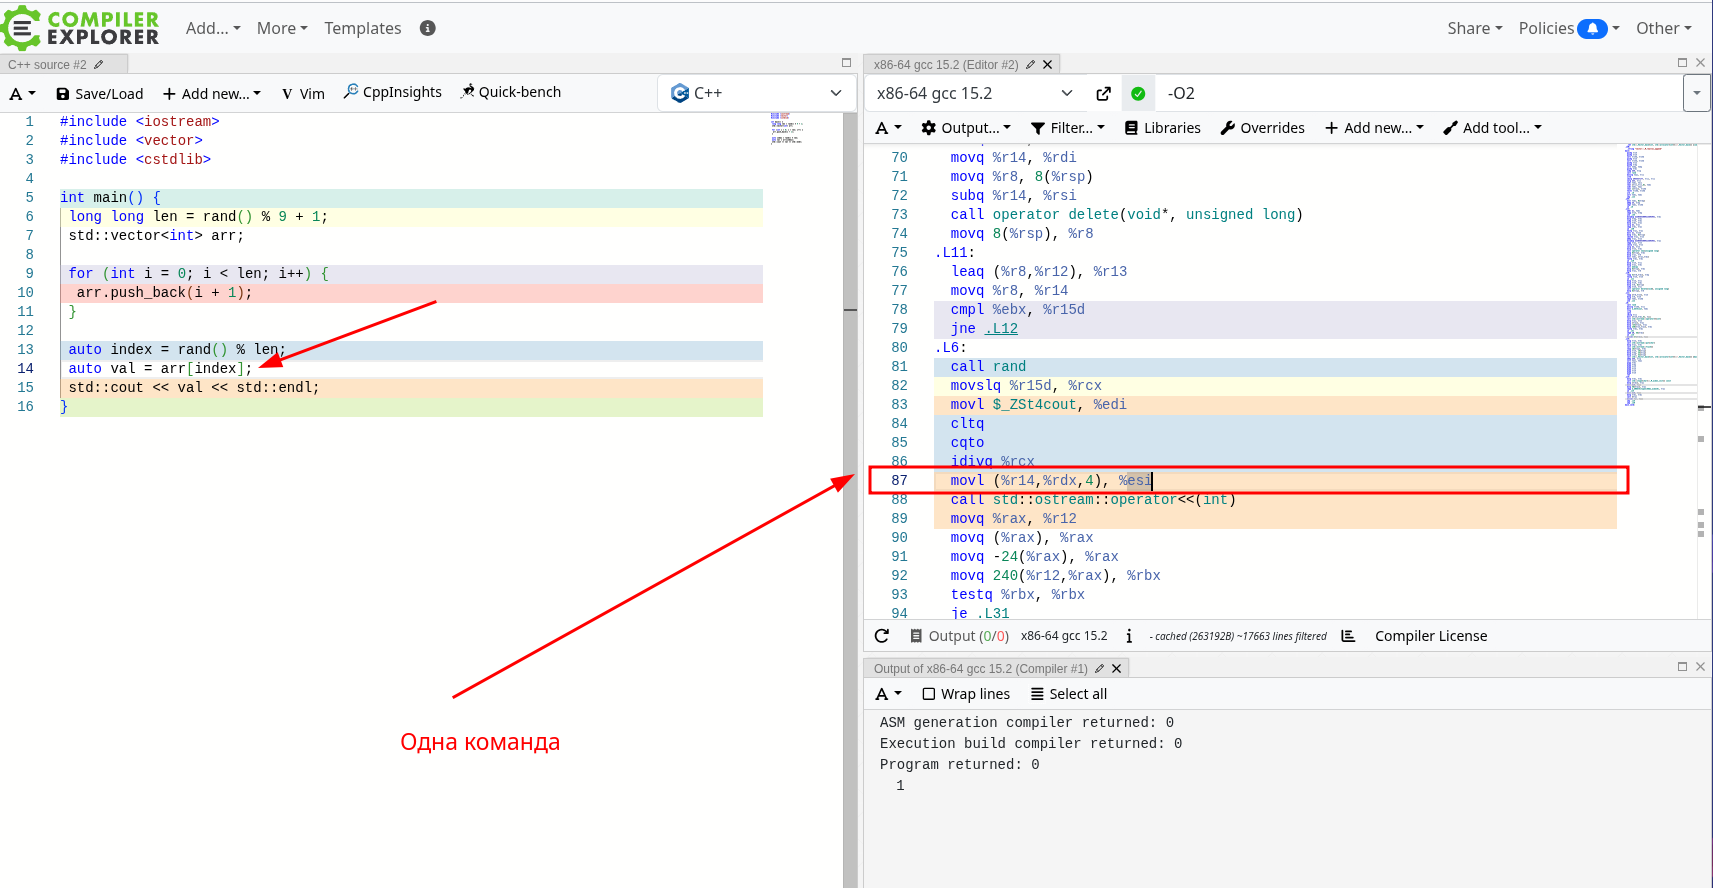Viewport: 1713px width, 888px height.
Task: Open CppInsights for this source
Action: click(x=393, y=92)
